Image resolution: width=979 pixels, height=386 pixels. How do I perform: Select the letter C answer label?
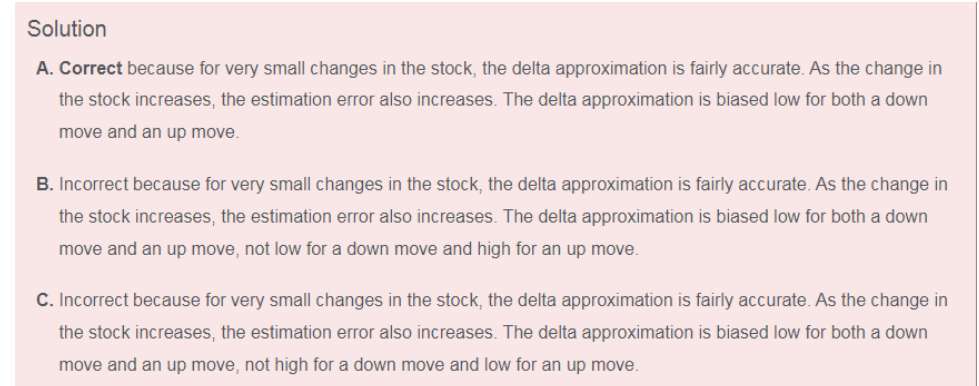pyautogui.click(x=44, y=300)
